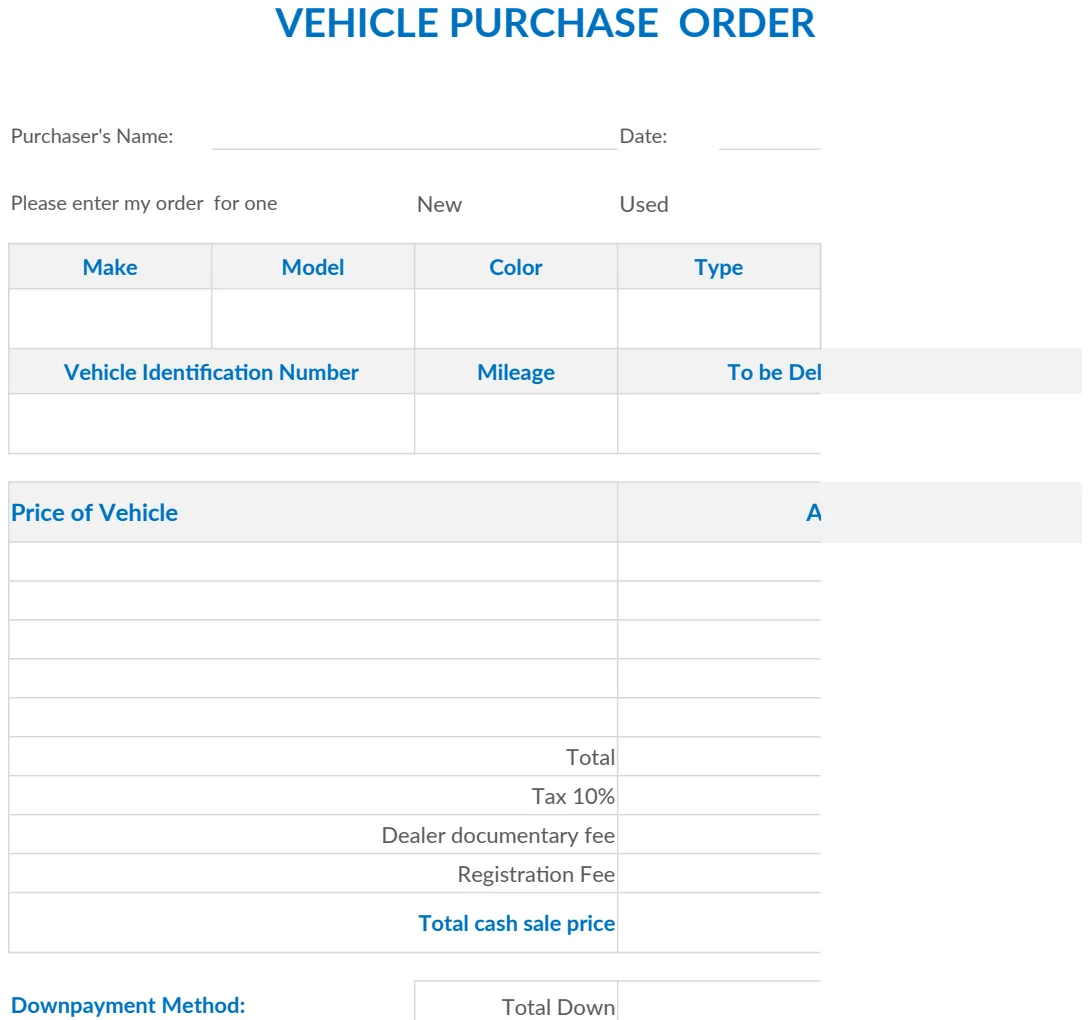Viewport: 1090px width, 1020px height.
Task: Select the Purchaser's Name input line
Action: 414,136
